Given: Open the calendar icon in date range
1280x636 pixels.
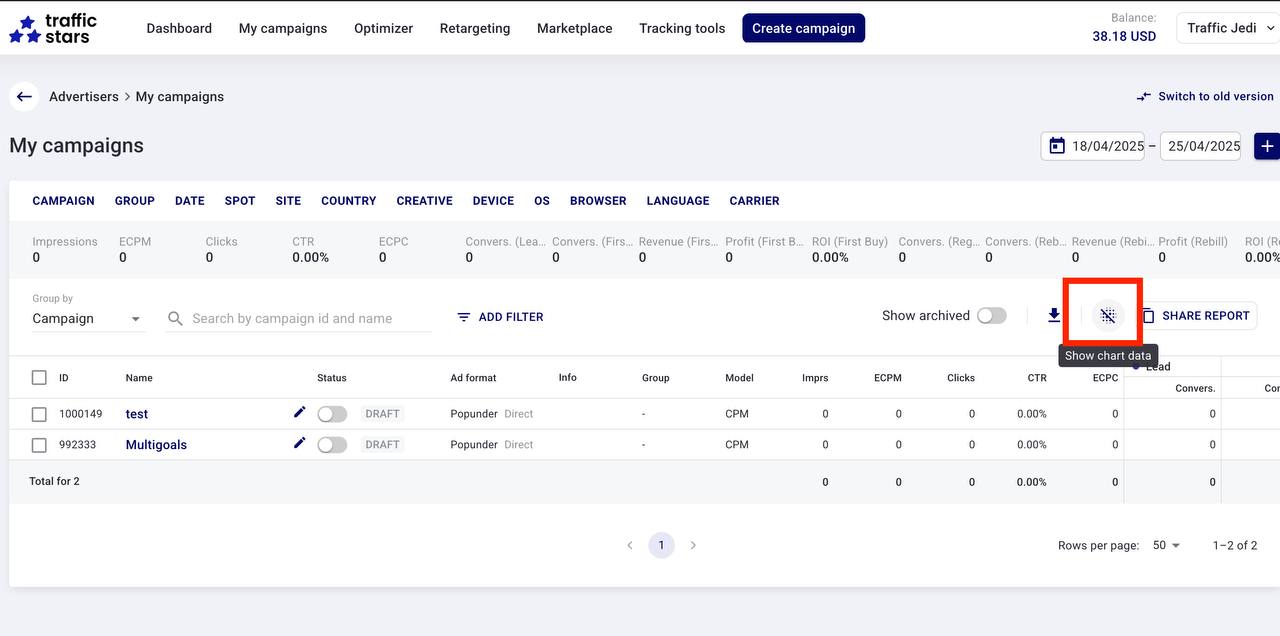Looking at the screenshot, I should [x=1057, y=146].
